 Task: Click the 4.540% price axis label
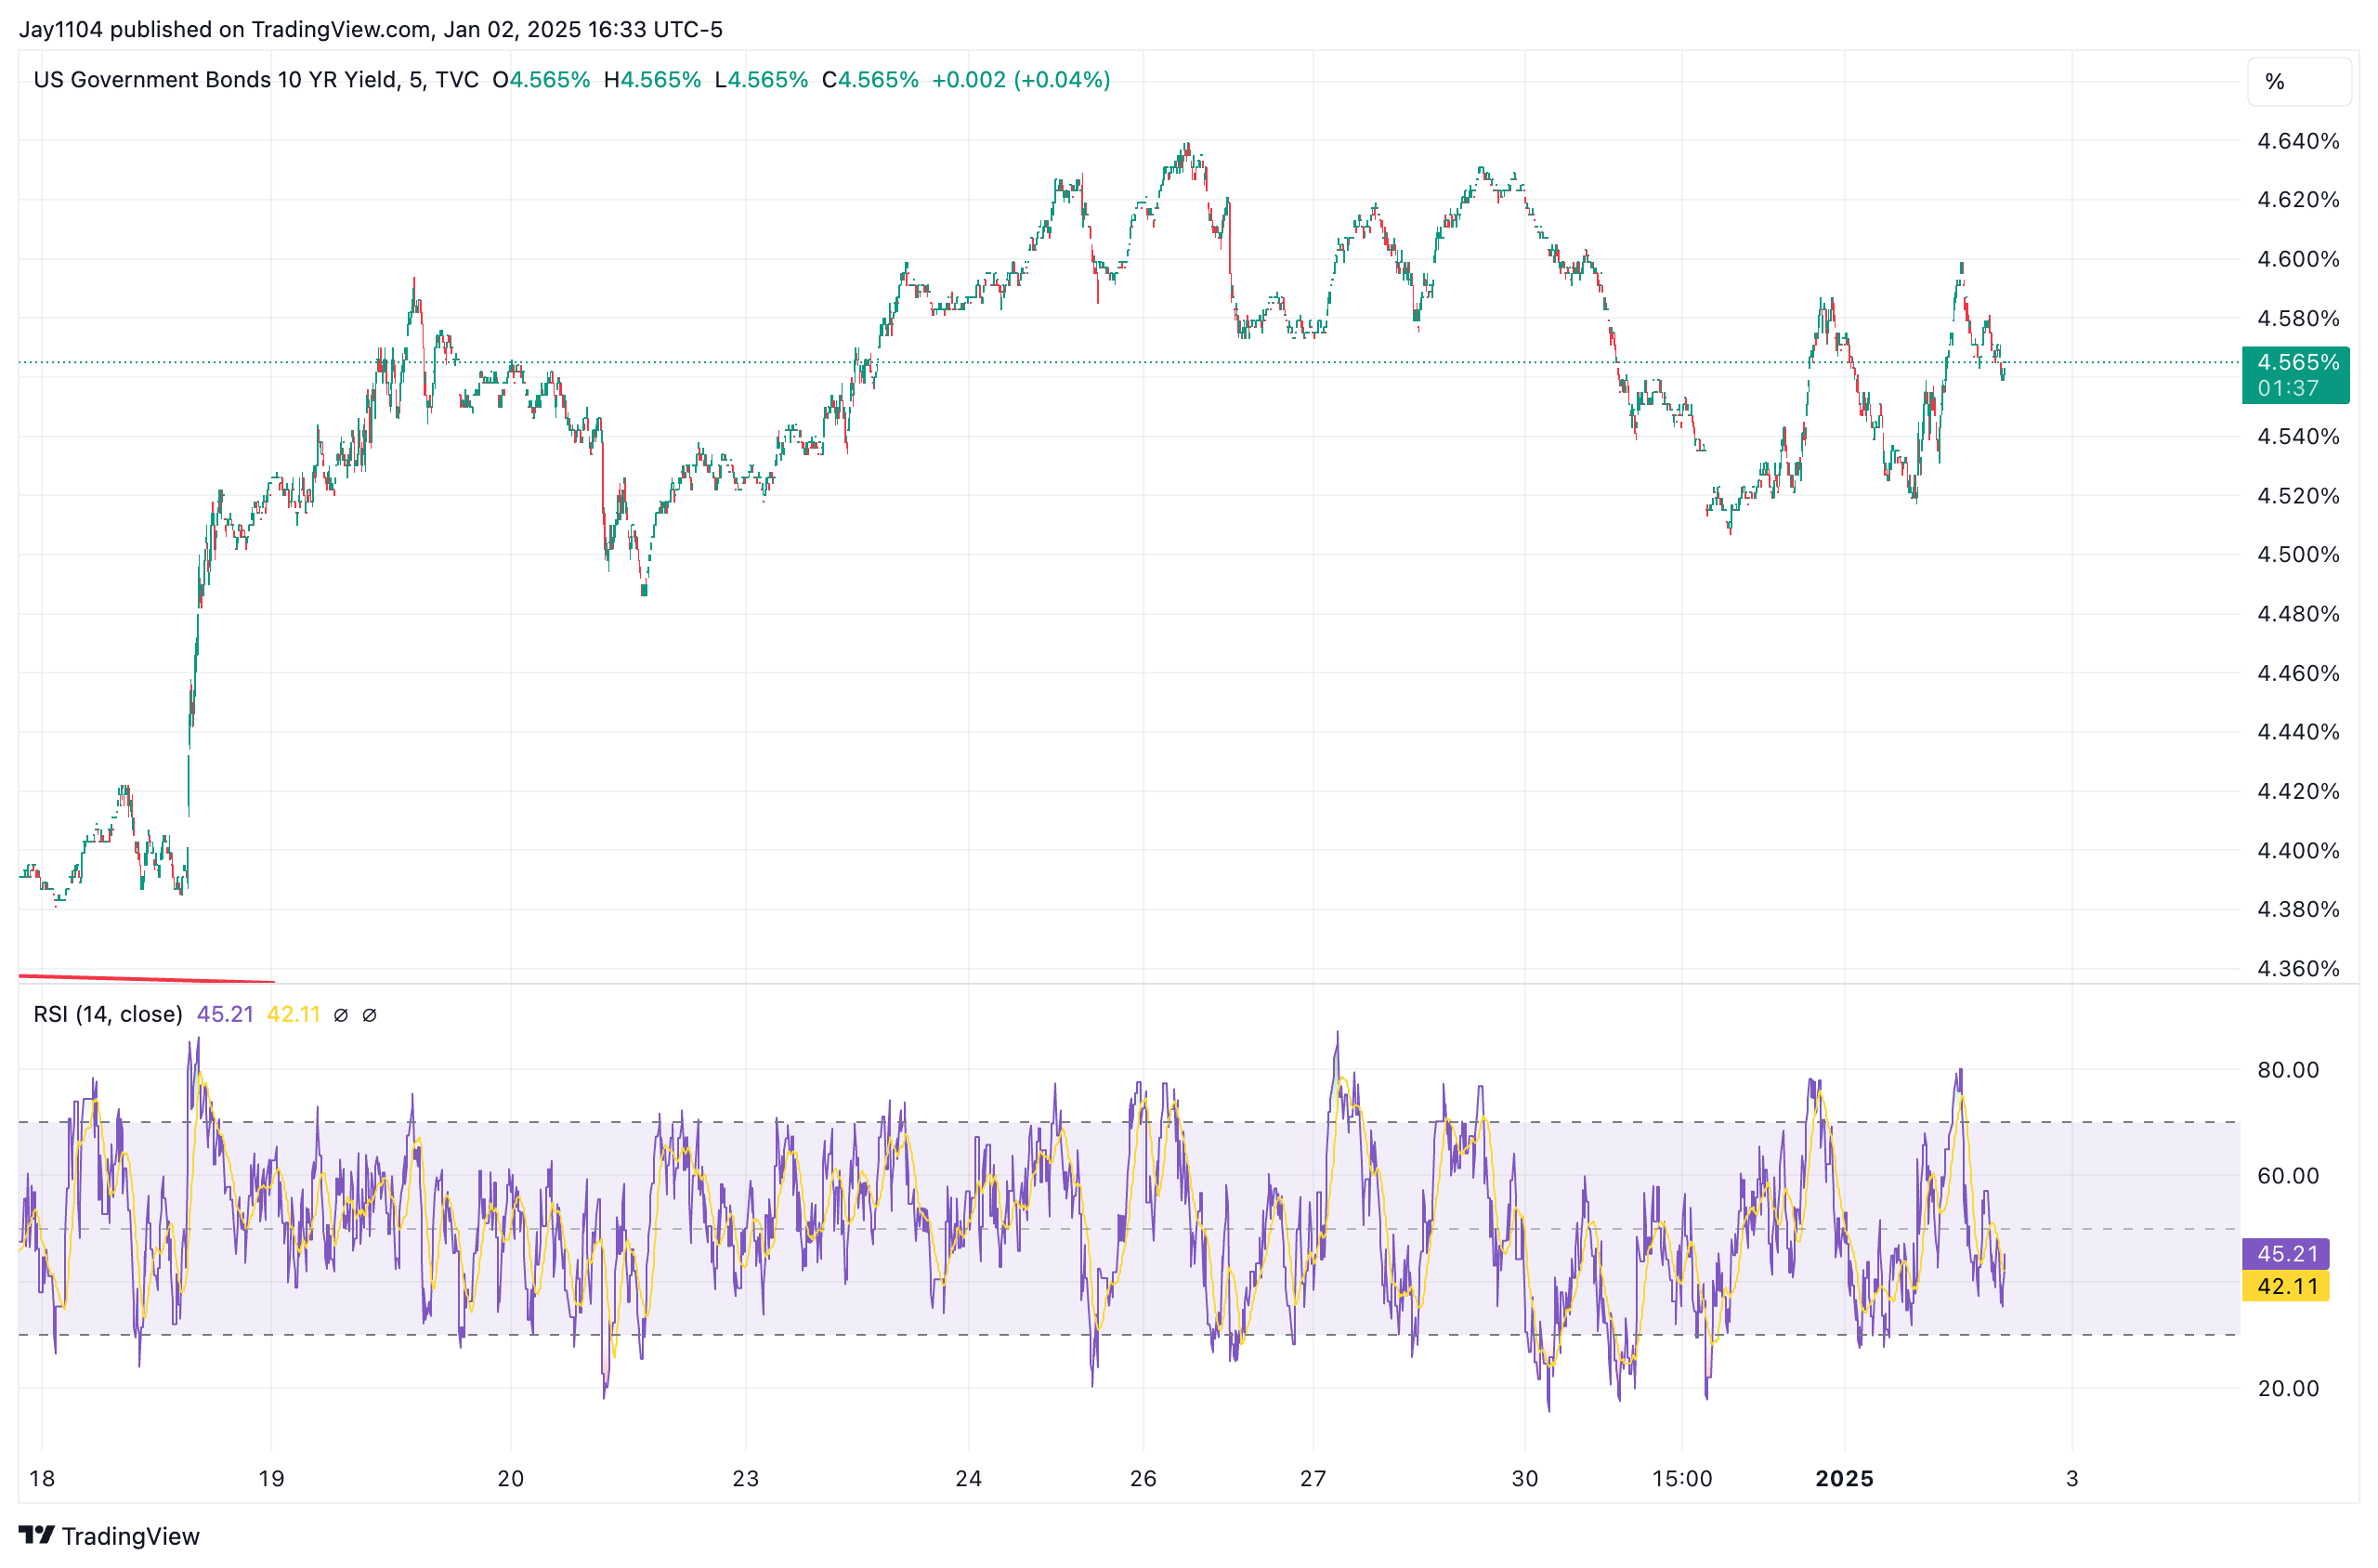pos(2298,437)
